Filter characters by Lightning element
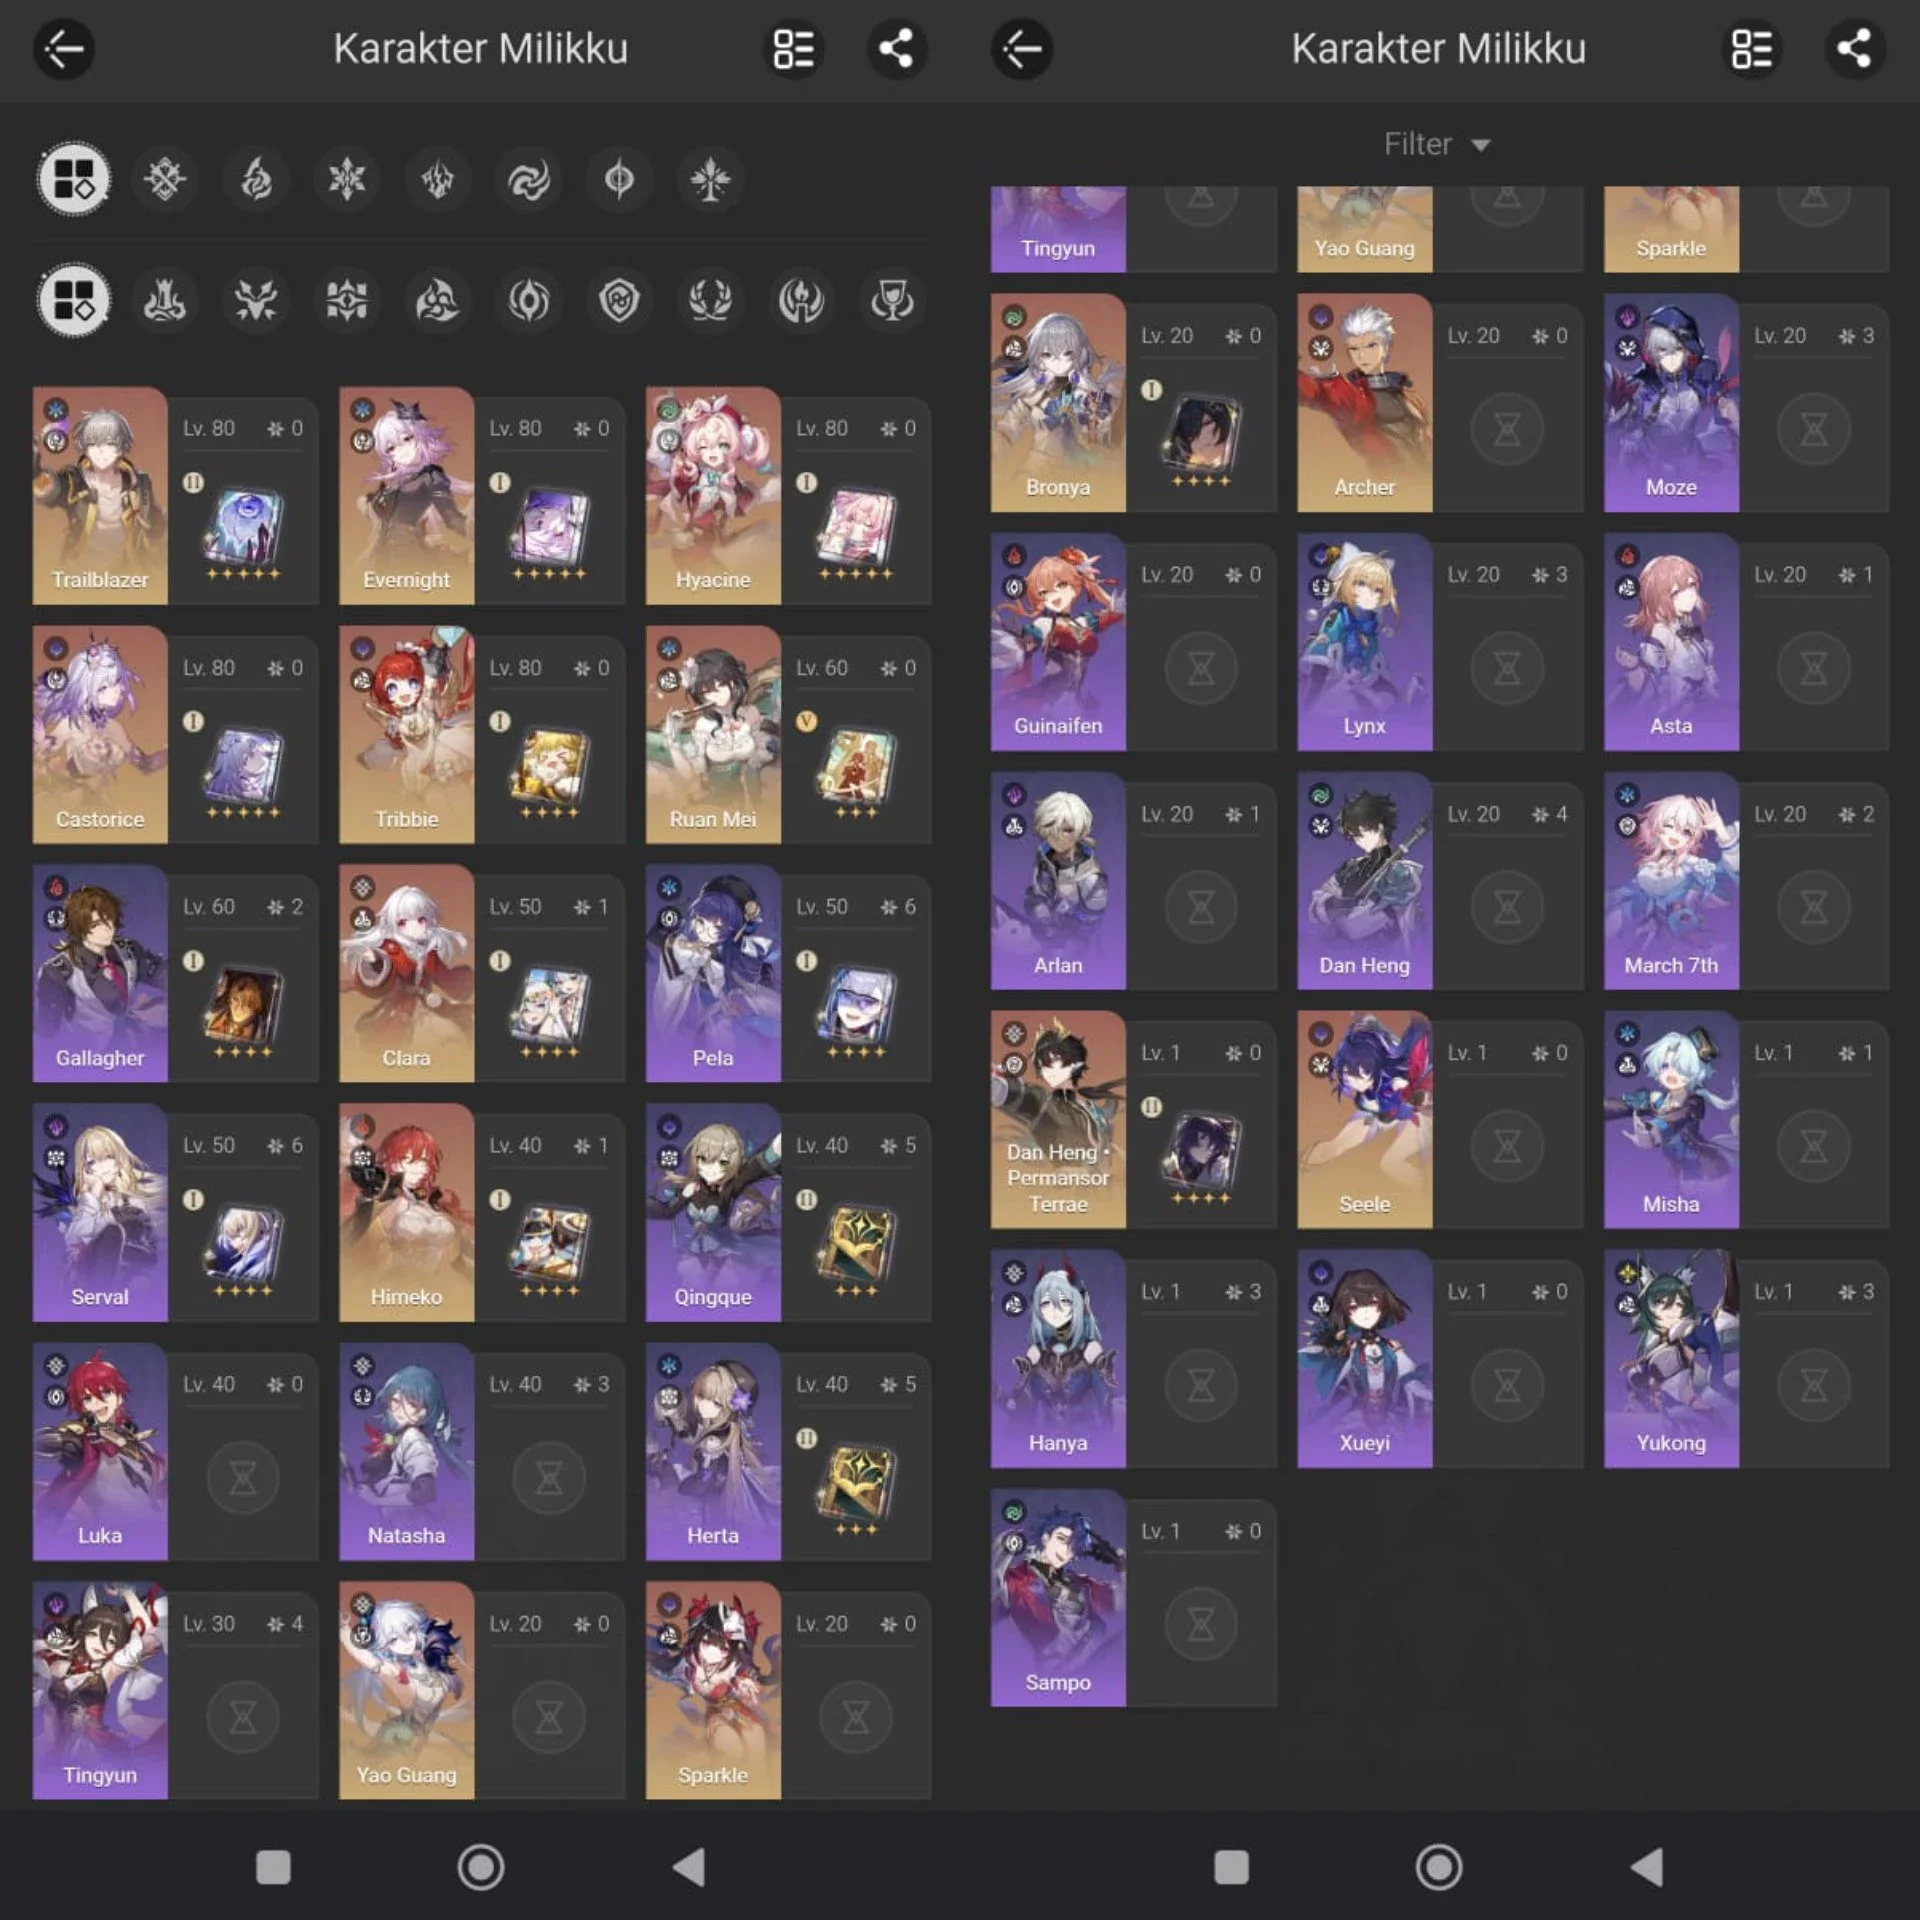The height and width of the screenshot is (1920, 1920). pyautogui.click(x=438, y=180)
